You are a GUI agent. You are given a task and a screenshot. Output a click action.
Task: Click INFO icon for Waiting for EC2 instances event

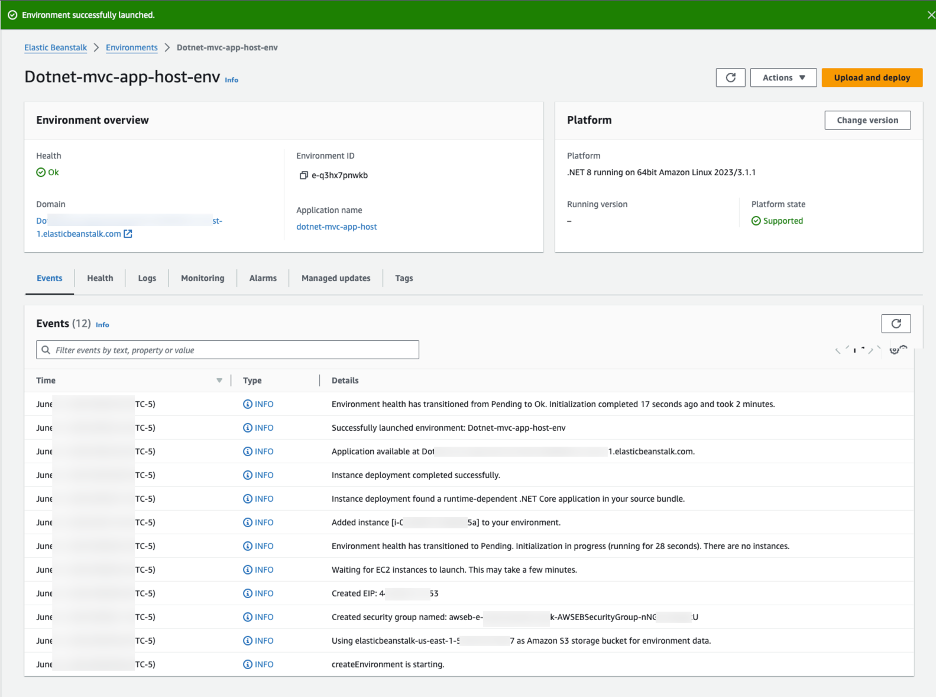(x=248, y=570)
